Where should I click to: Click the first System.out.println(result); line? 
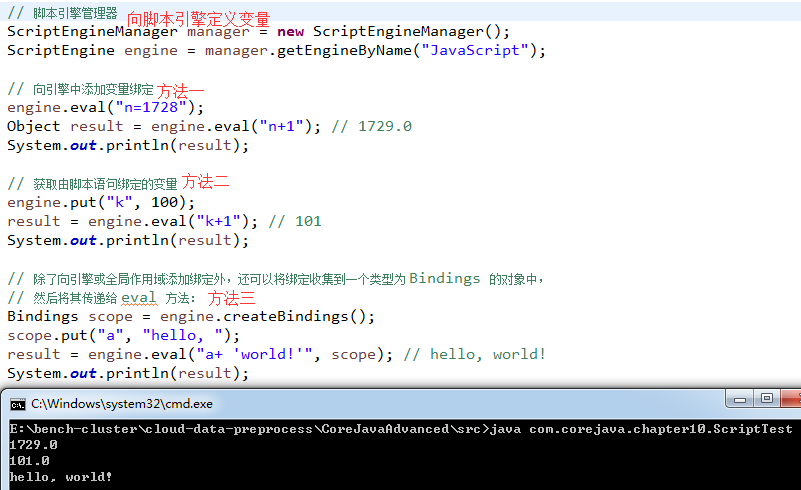click(128, 146)
